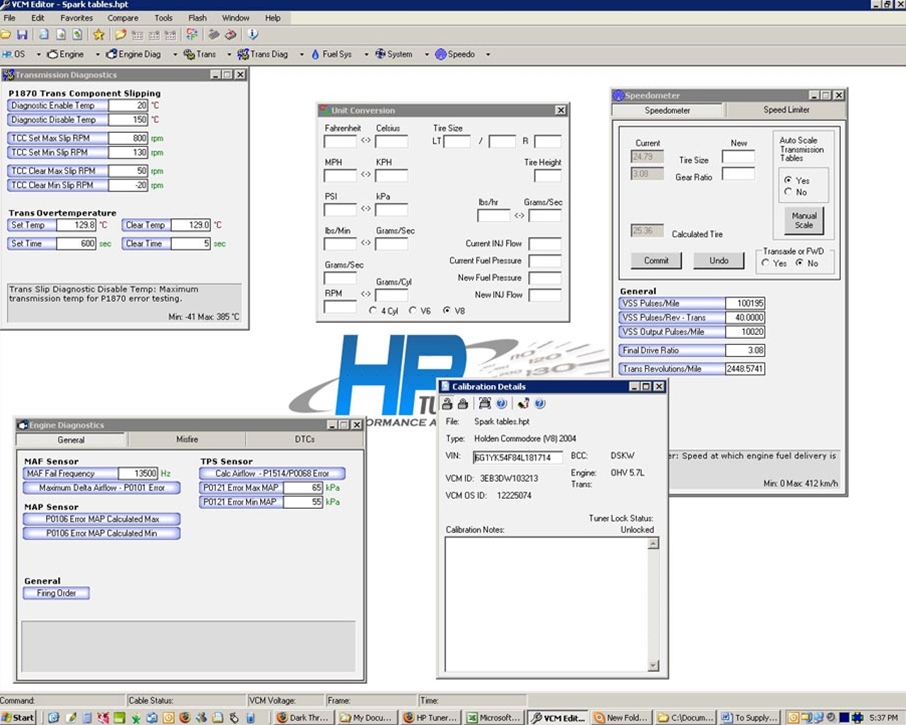Click the Trans Diag toolbar icon
The image size is (906, 725).
241,54
